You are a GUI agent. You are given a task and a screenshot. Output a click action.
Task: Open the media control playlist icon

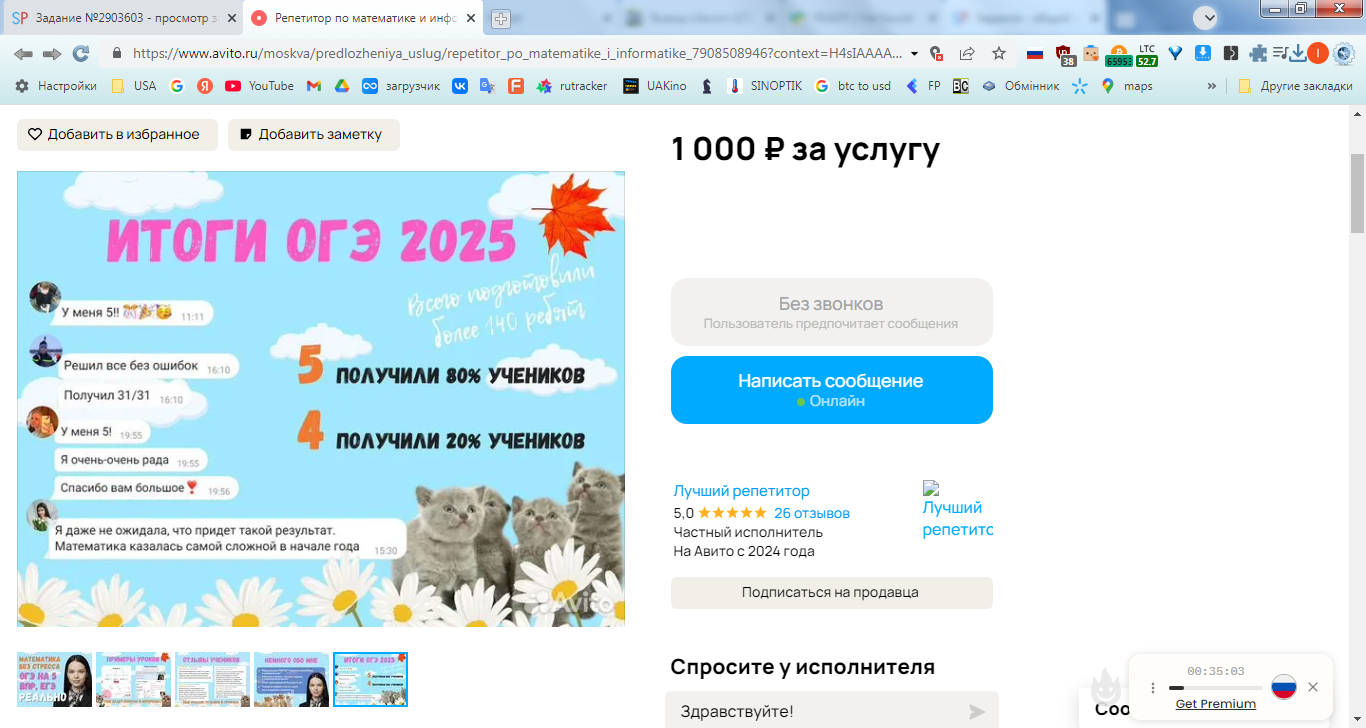[1280, 54]
